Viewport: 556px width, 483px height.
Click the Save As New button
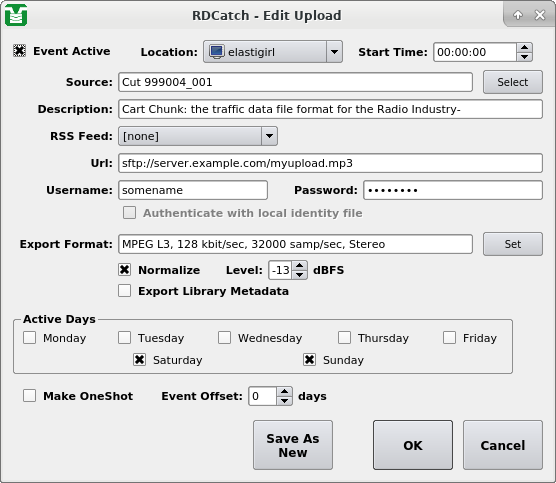293,445
